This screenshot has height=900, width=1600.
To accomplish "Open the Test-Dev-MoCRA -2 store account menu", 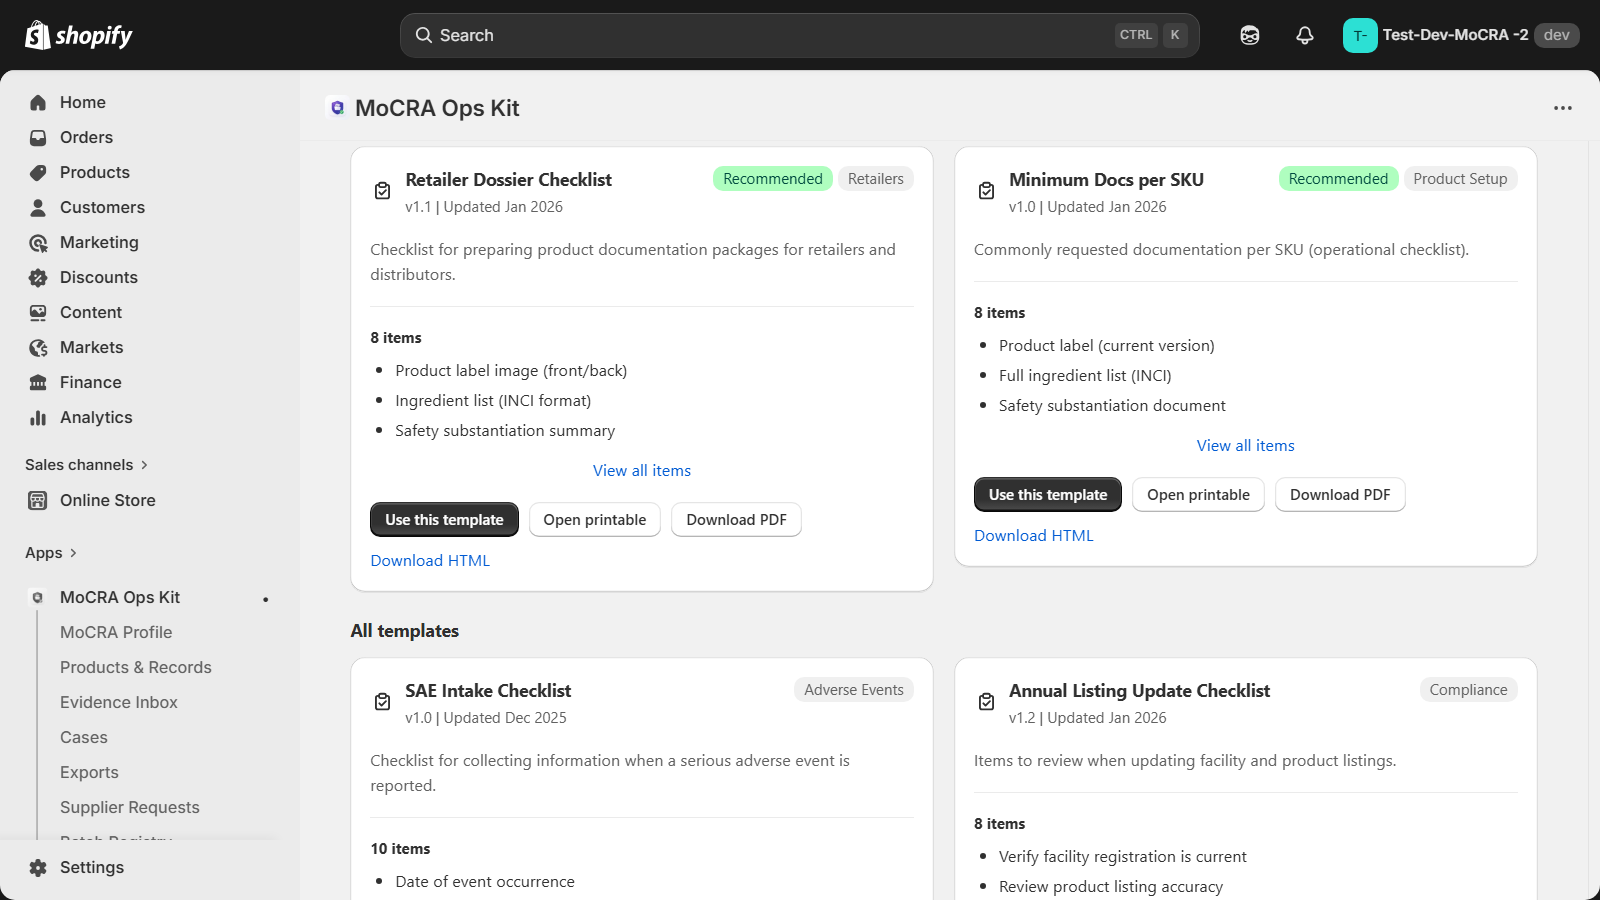I will tap(1461, 35).
